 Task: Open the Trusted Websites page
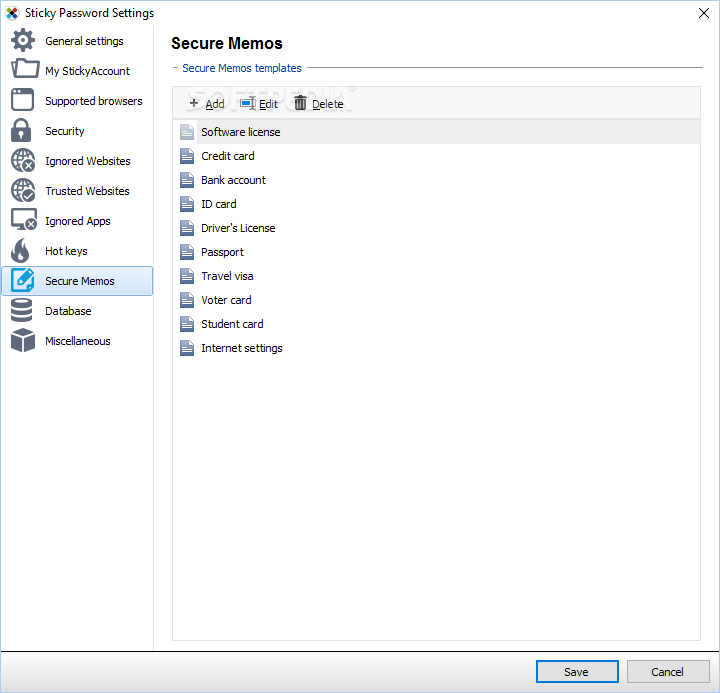click(x=77, y=191)
